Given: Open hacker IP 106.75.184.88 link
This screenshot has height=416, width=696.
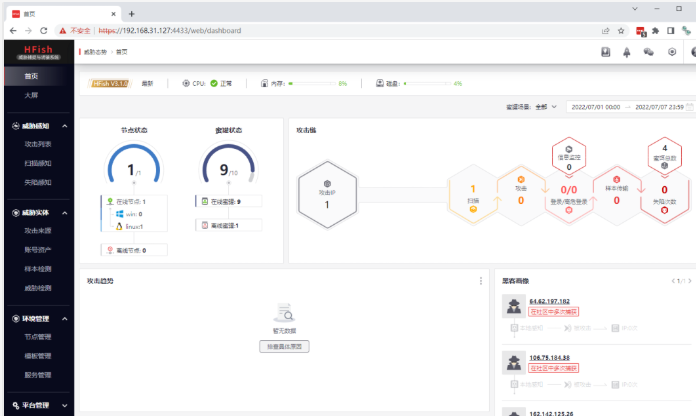Looking at the screenshot, I should [550, 358].
